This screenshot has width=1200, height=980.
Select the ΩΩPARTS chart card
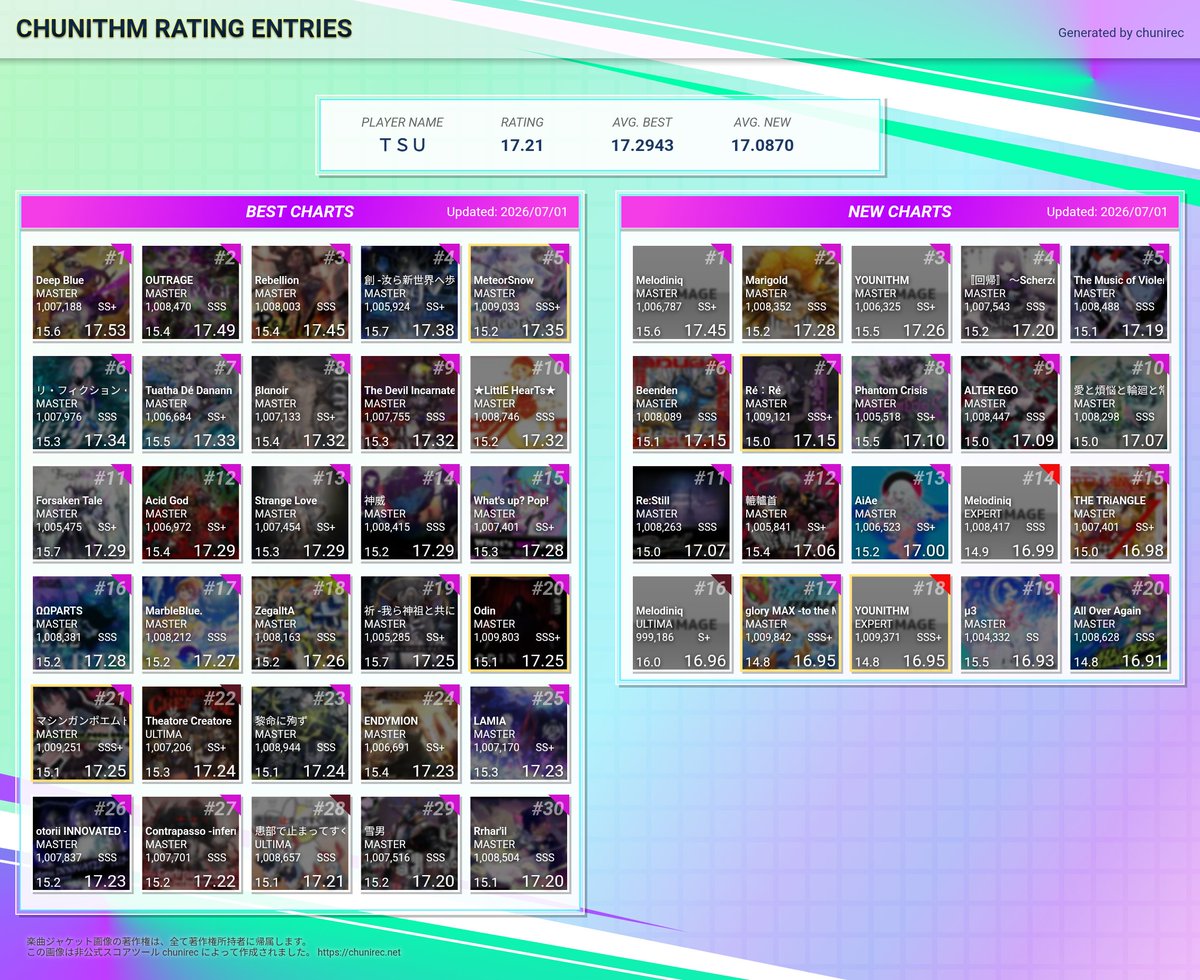pos(81,623)
